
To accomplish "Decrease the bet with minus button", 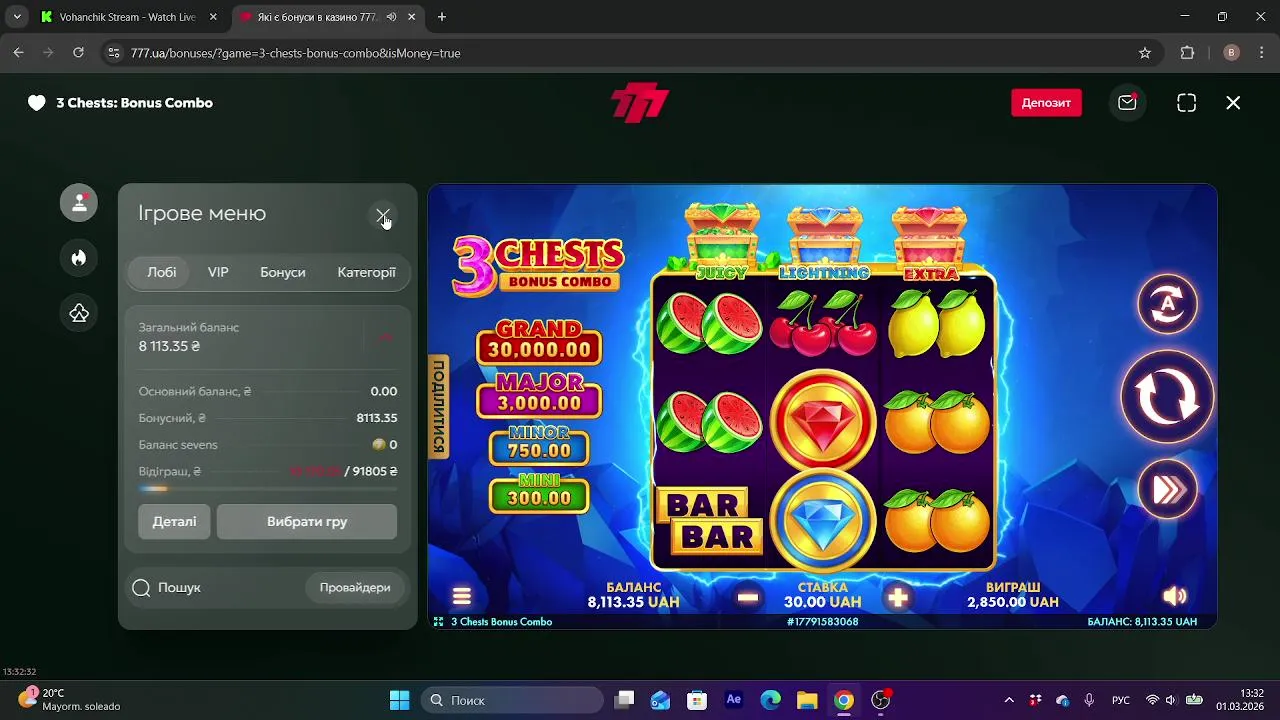I will click(747, 598).
